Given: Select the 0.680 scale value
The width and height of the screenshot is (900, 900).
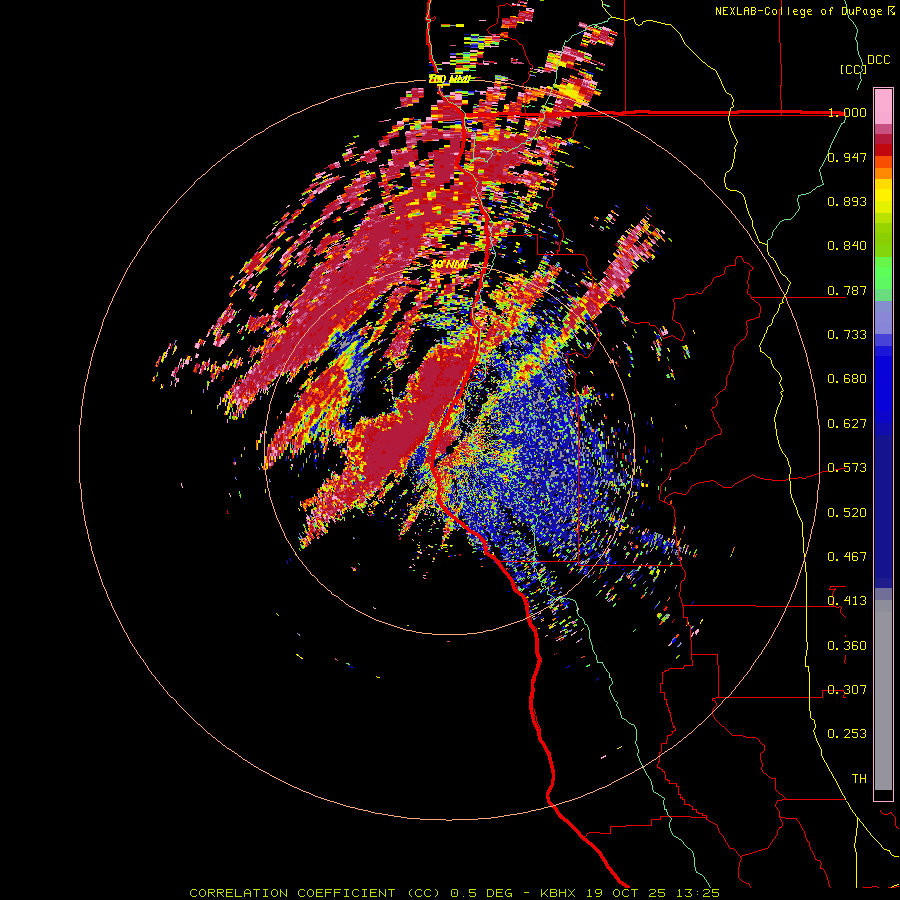Looking at the screenshot, I should click(x=847, y=379).
